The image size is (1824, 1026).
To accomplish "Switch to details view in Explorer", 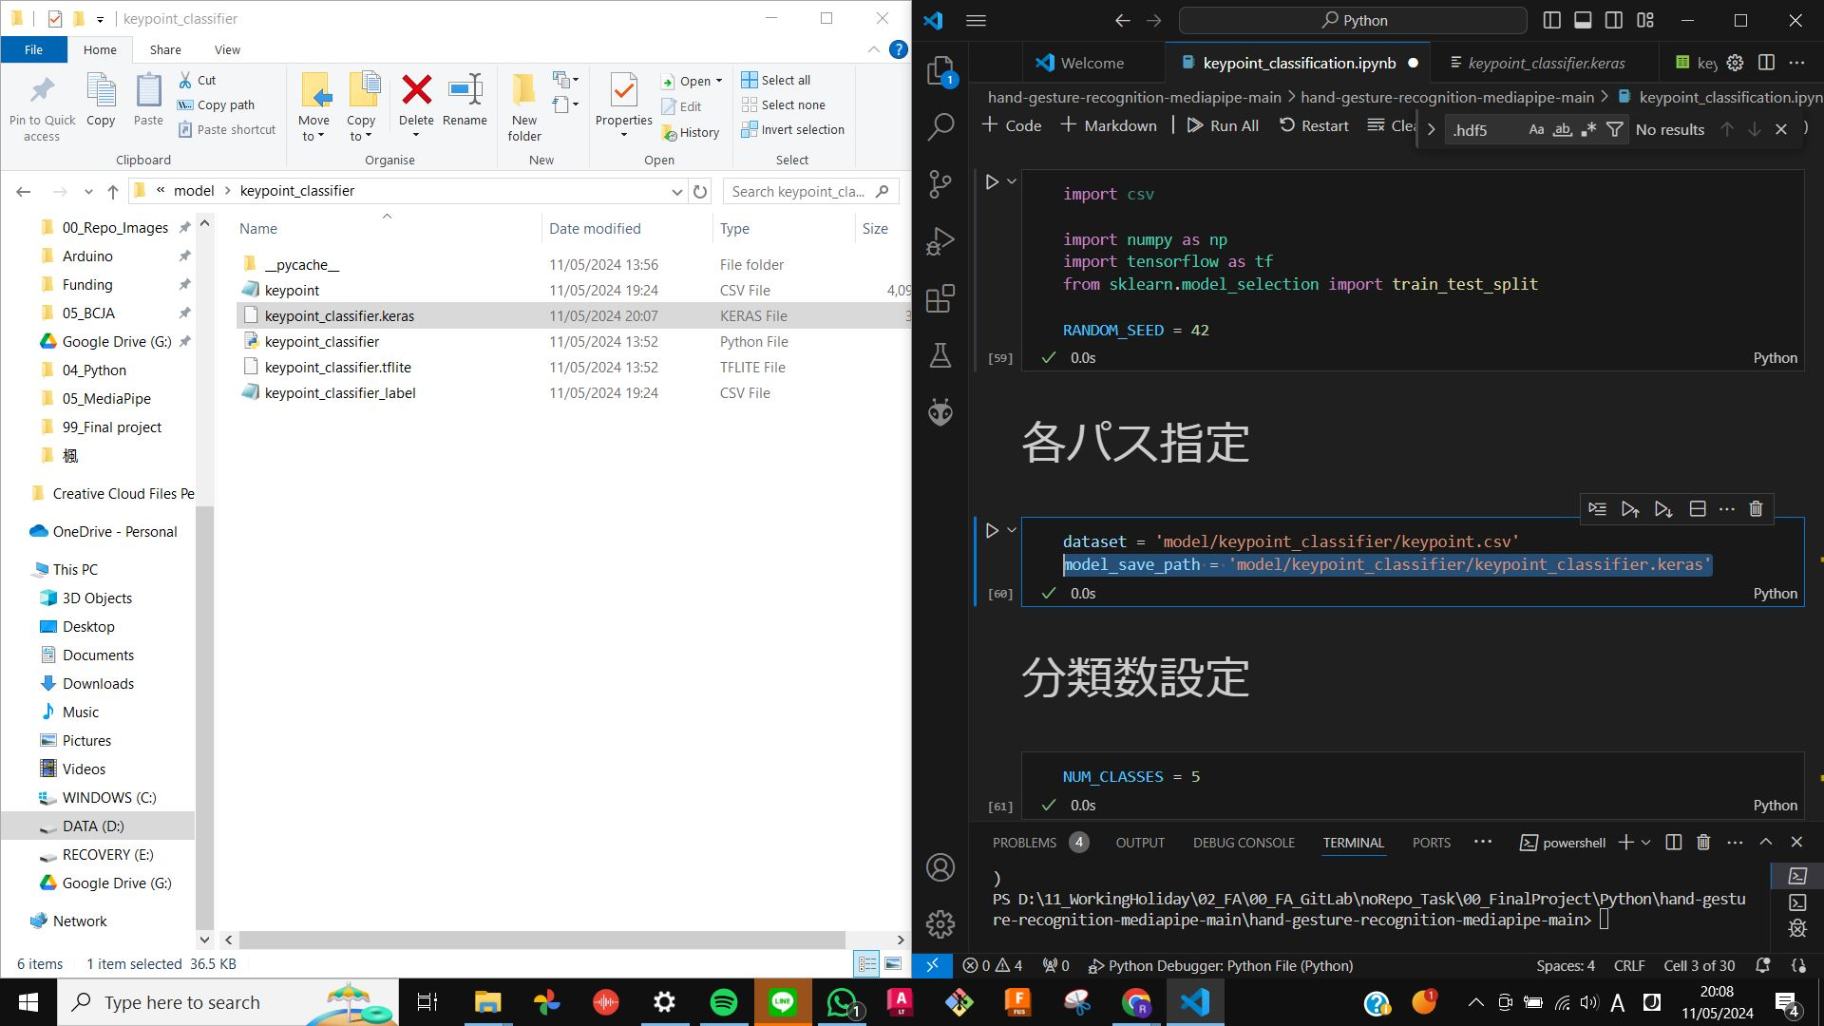I will 867,964.
